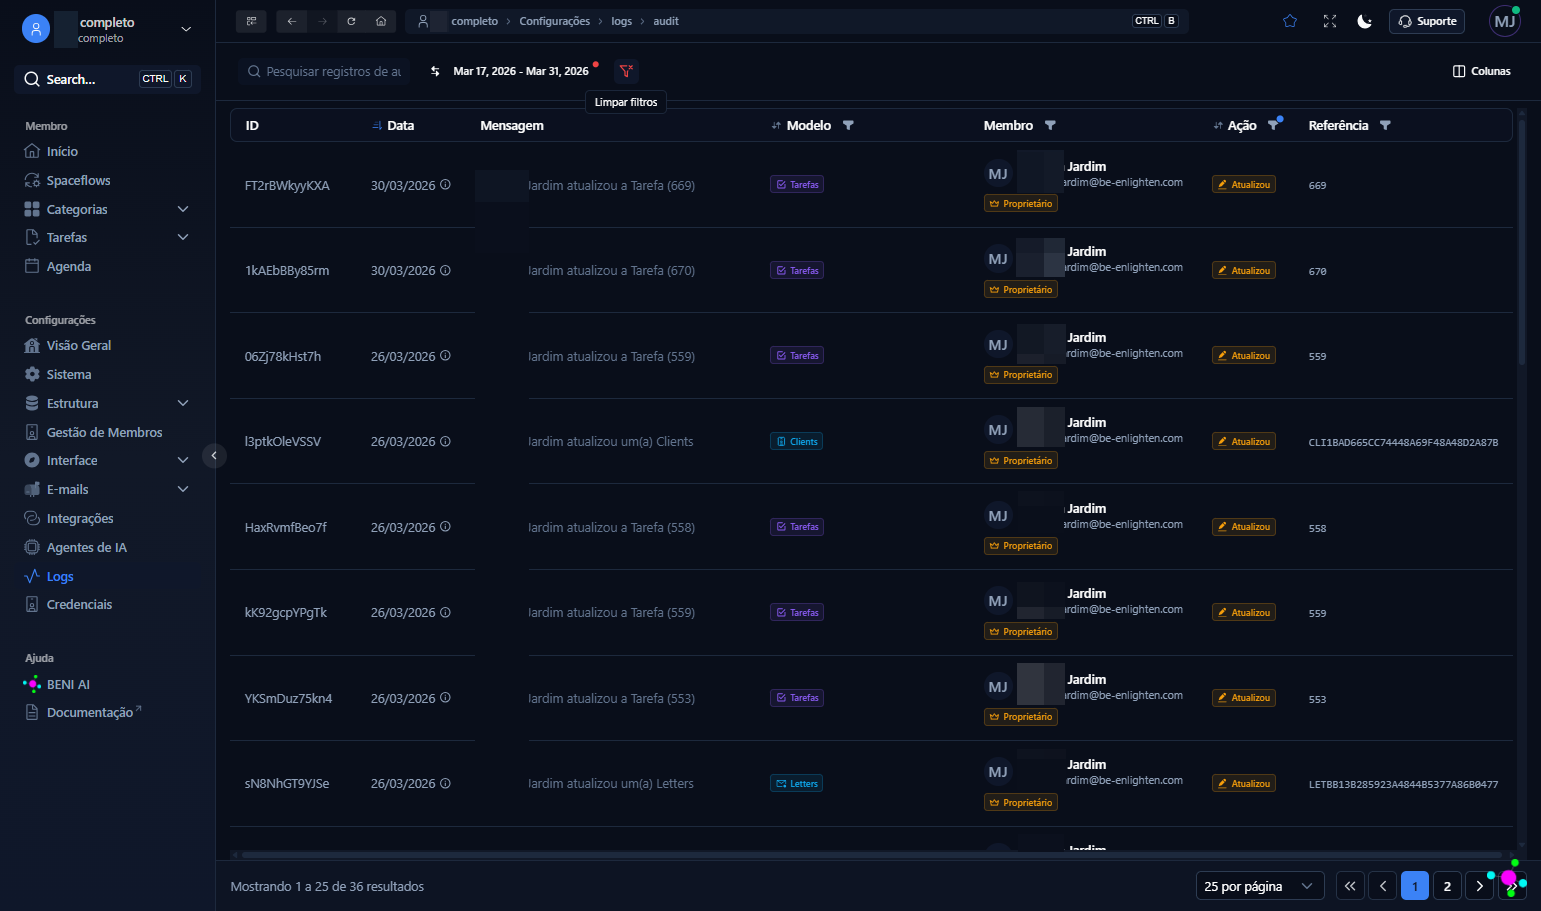Open the 25 por página dropdown

1260,886
